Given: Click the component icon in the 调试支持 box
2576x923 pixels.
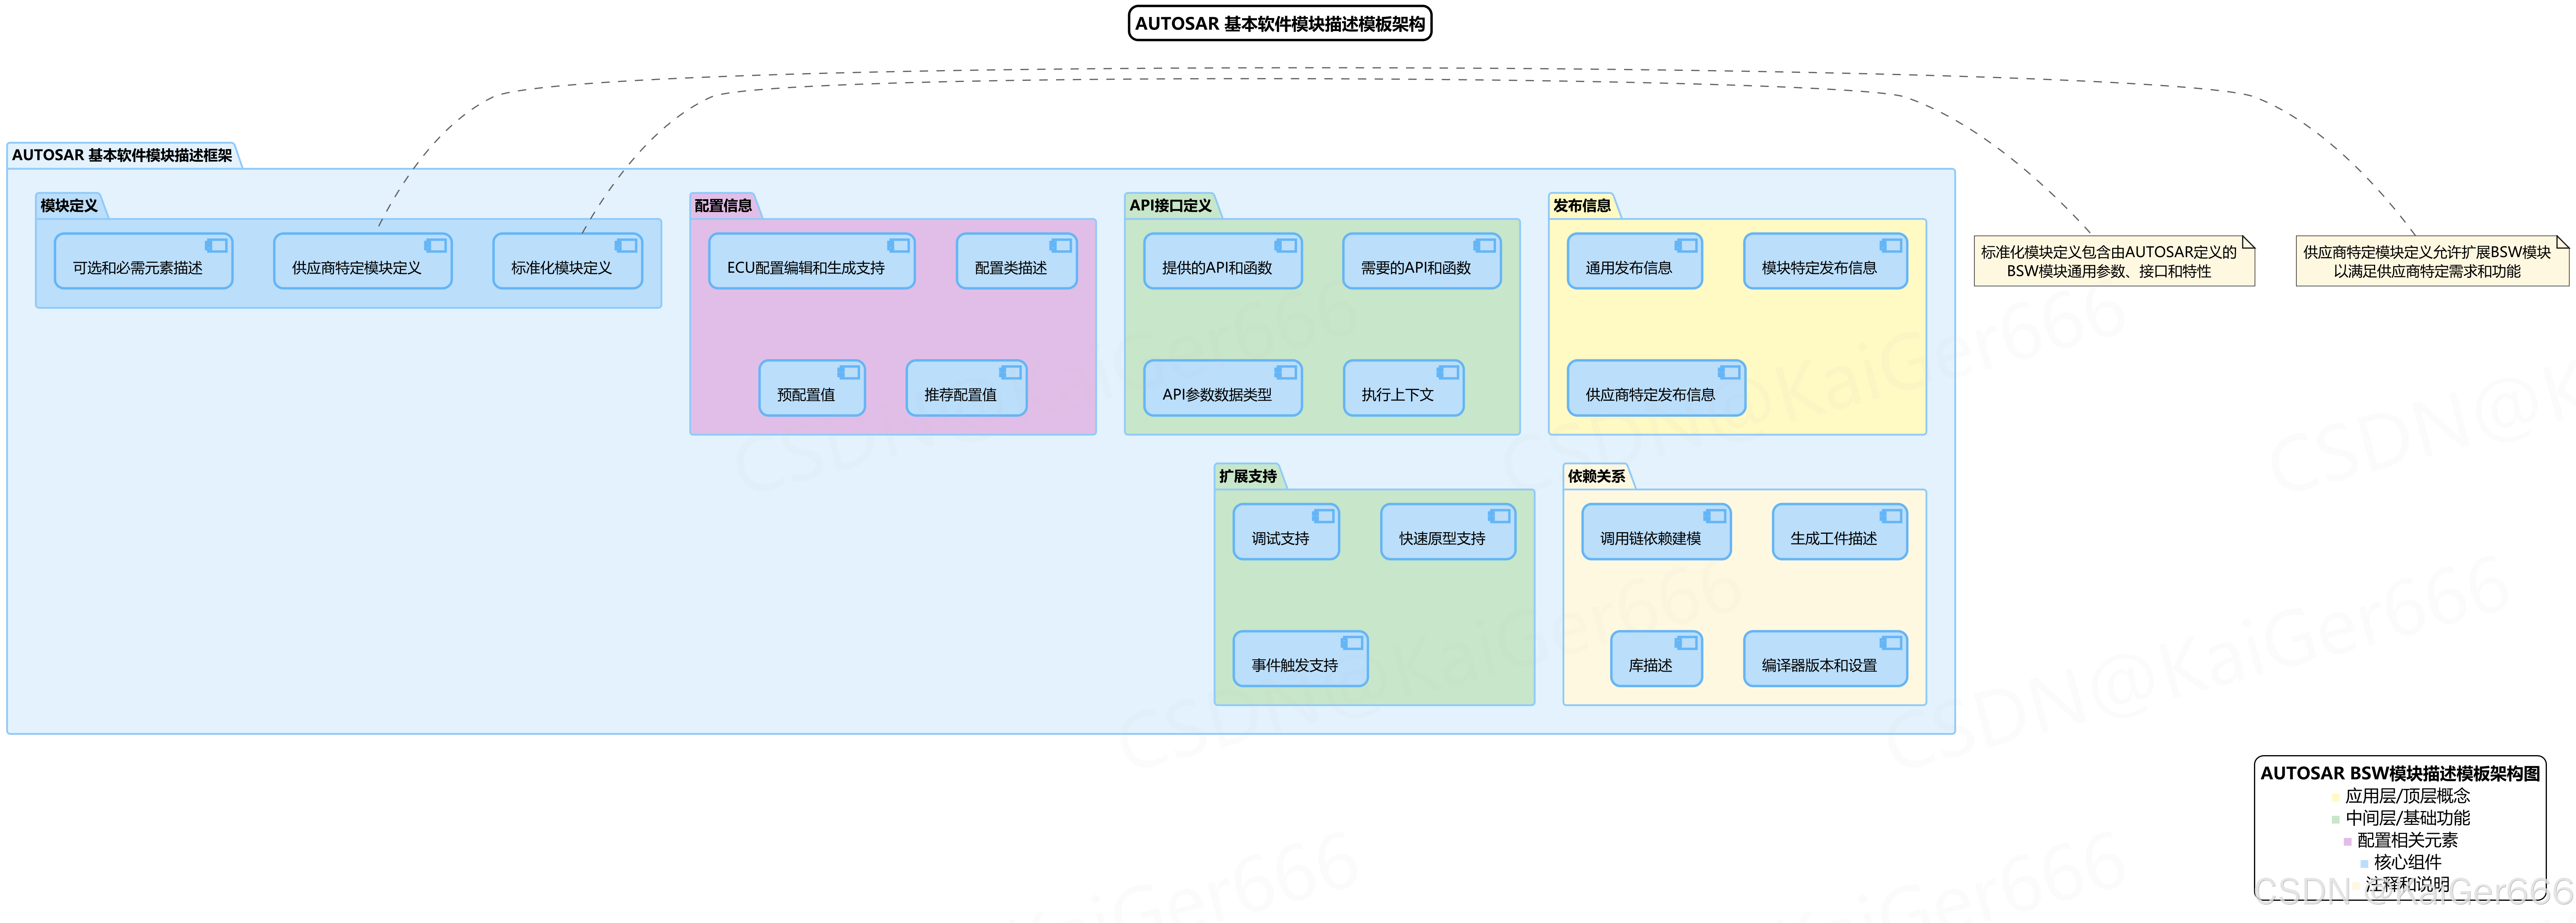Looking at the screenshot, I should (1323, 517).
